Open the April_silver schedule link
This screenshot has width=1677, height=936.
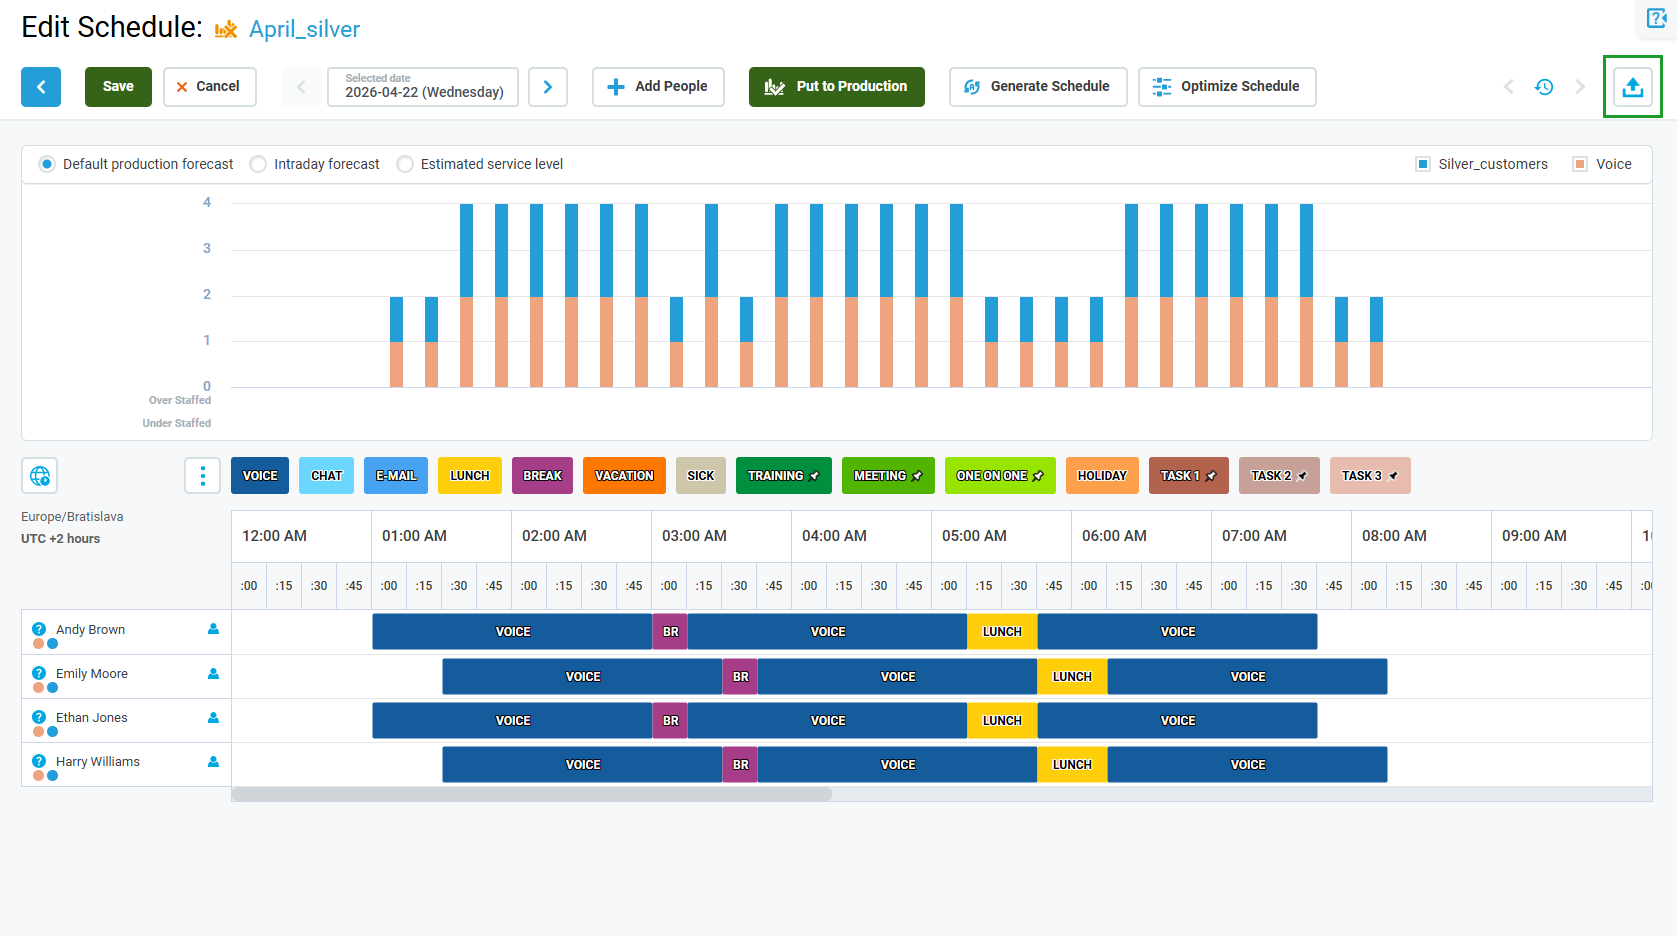[x=304, y=29]
